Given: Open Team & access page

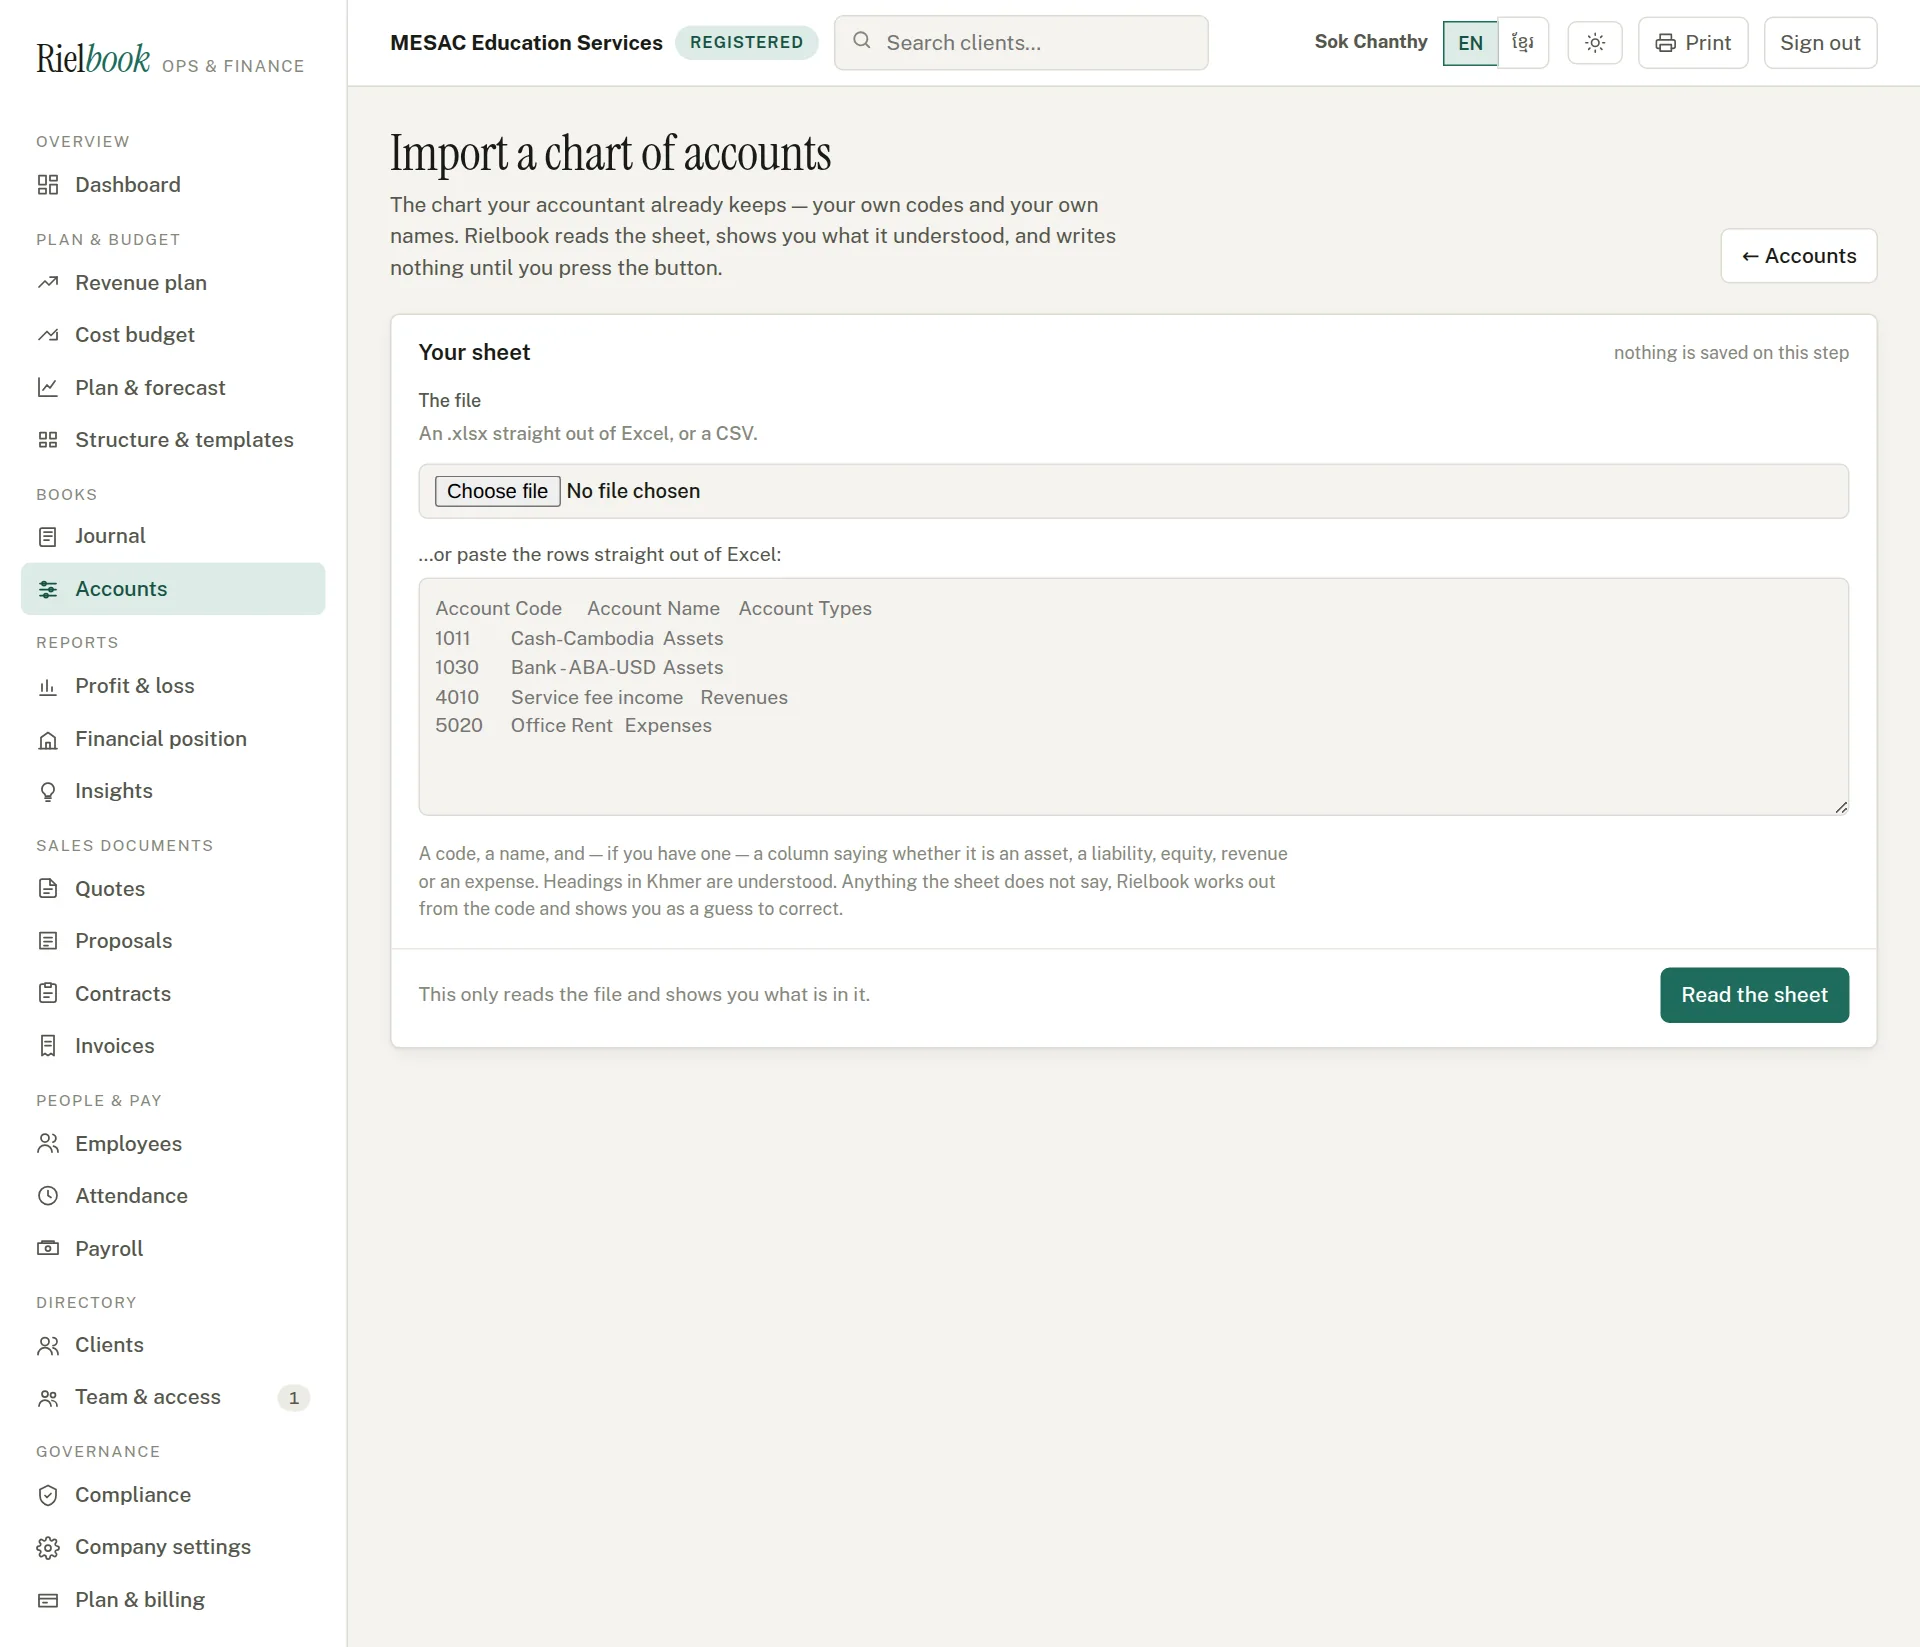Looking at the screenshot, I should pos(173,1397).
